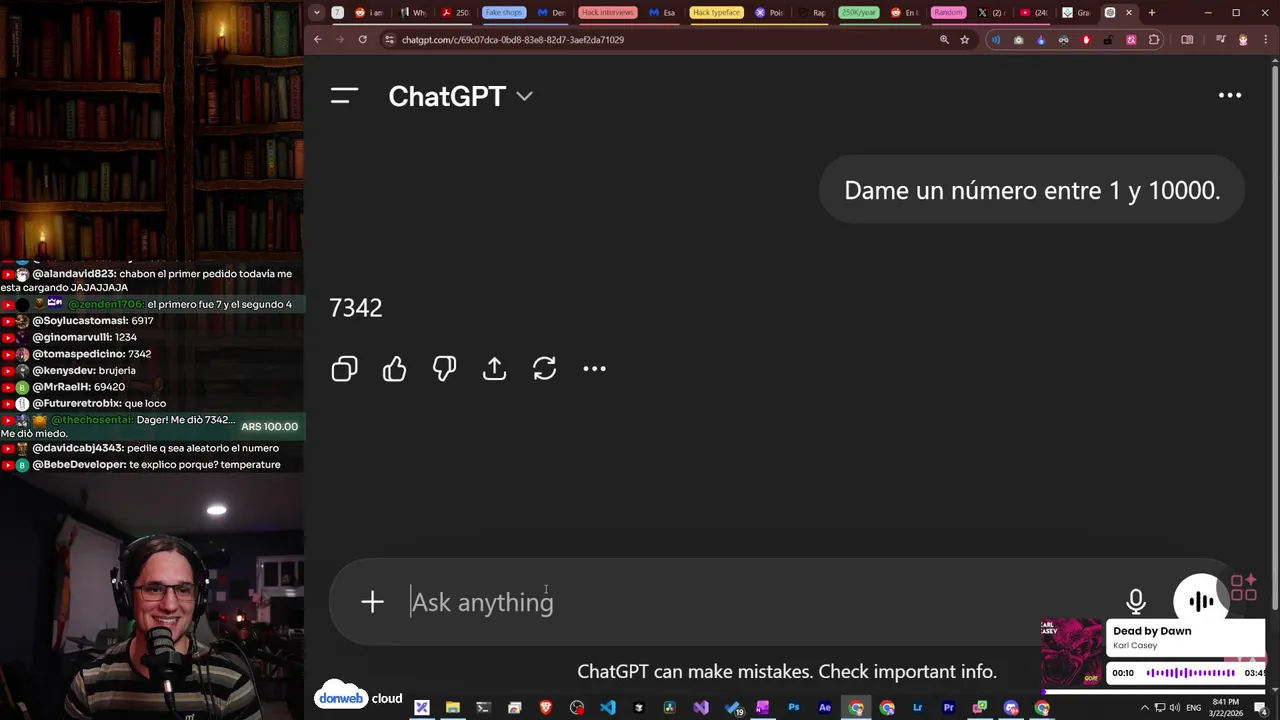
Task: Go back in the browser
Action: tap(318, 40)
